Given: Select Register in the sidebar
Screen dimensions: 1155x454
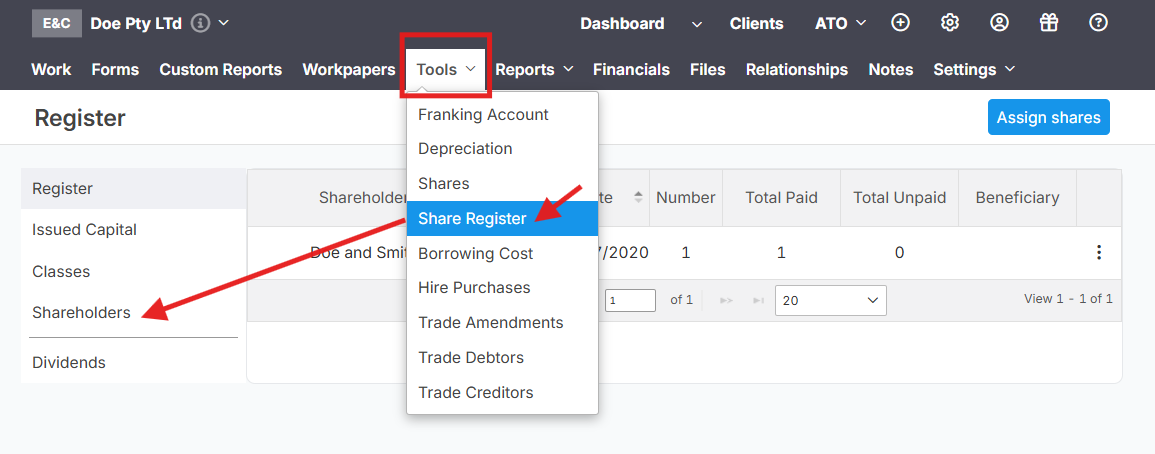Looking at the screenshot, I should click(x=133, y=189).
